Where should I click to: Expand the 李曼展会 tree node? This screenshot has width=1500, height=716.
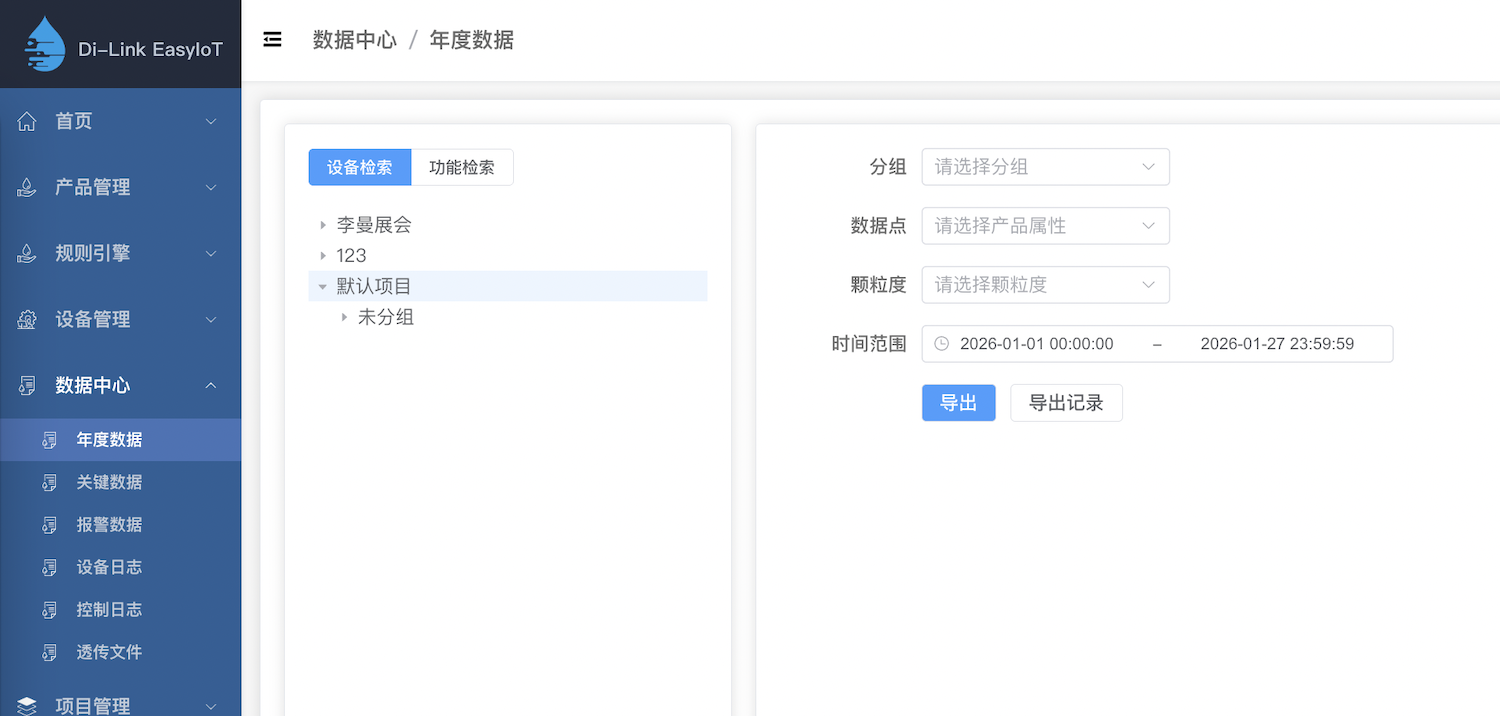click(x=323, y=226)
